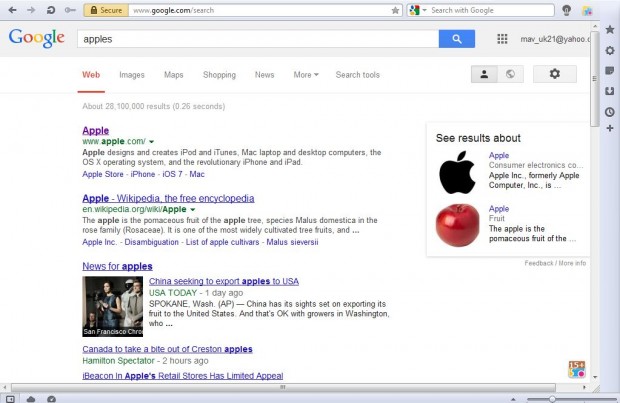Open Apple consumer electronics result in side panel
Viewport: 620px width, 403px height.
pyautogui.click(x=499, y=155)
